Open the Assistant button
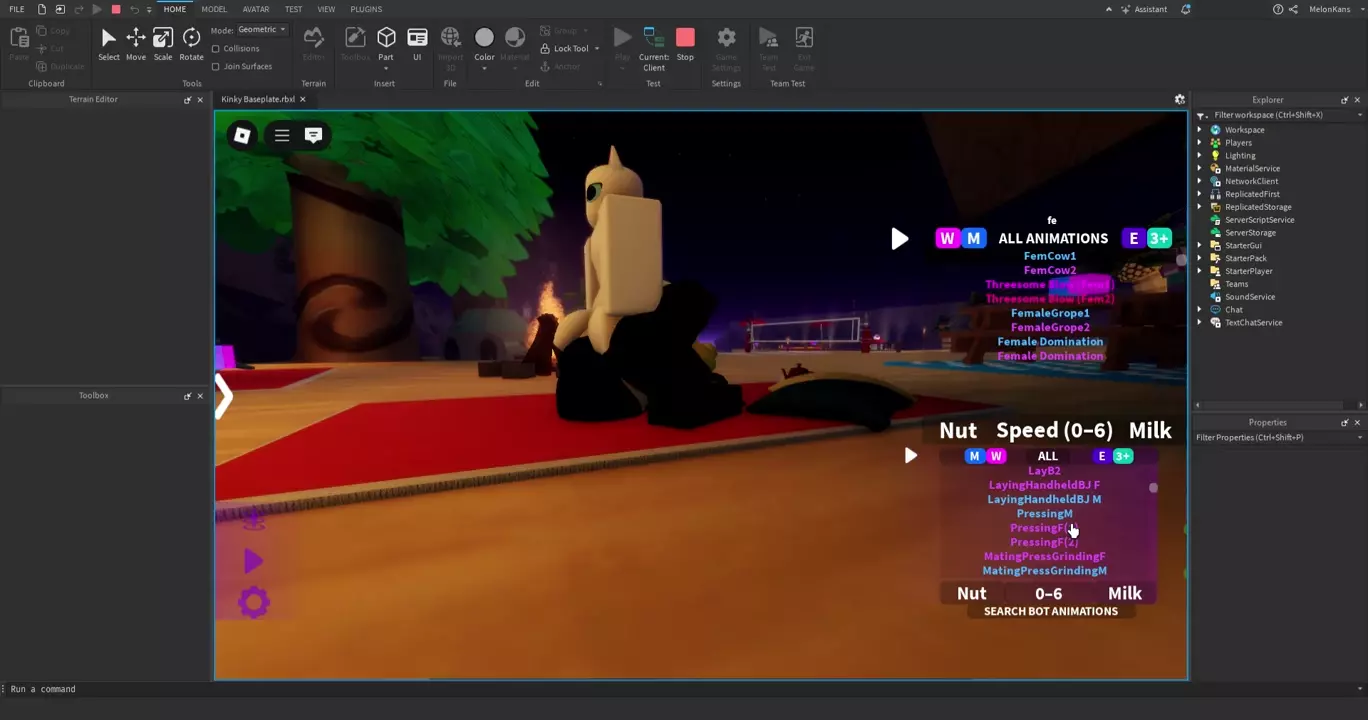Screen dimensions: 1368x720 (1143, 9)
